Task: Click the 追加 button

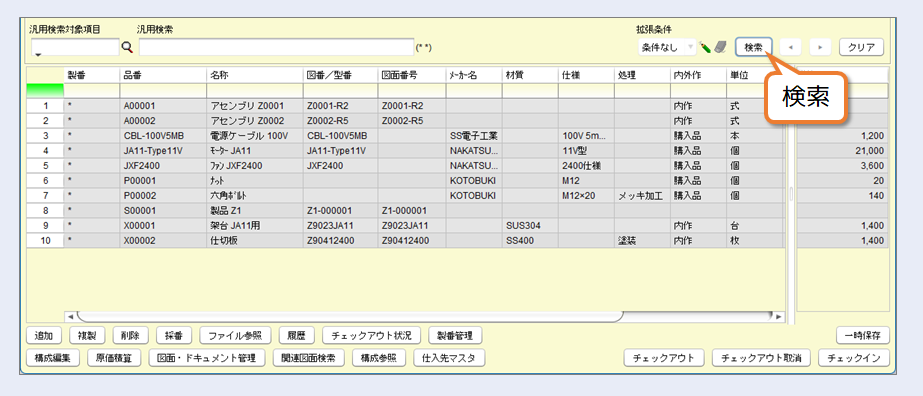Action: [44, 335]
